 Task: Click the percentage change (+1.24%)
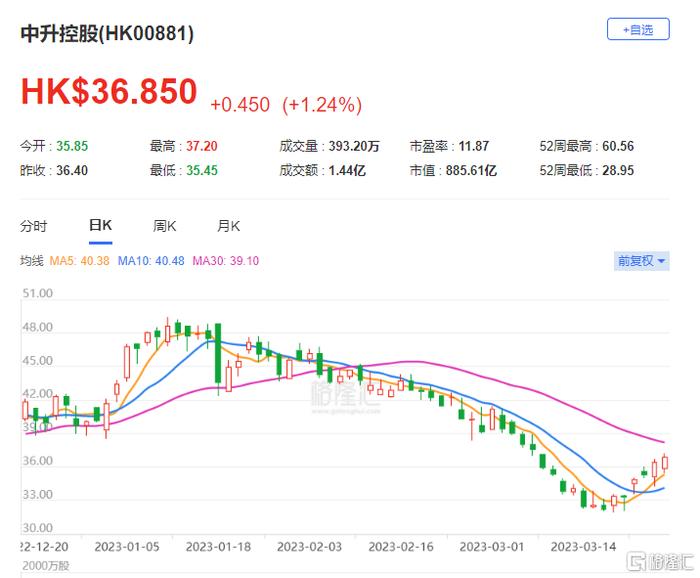tap(322, 105)
